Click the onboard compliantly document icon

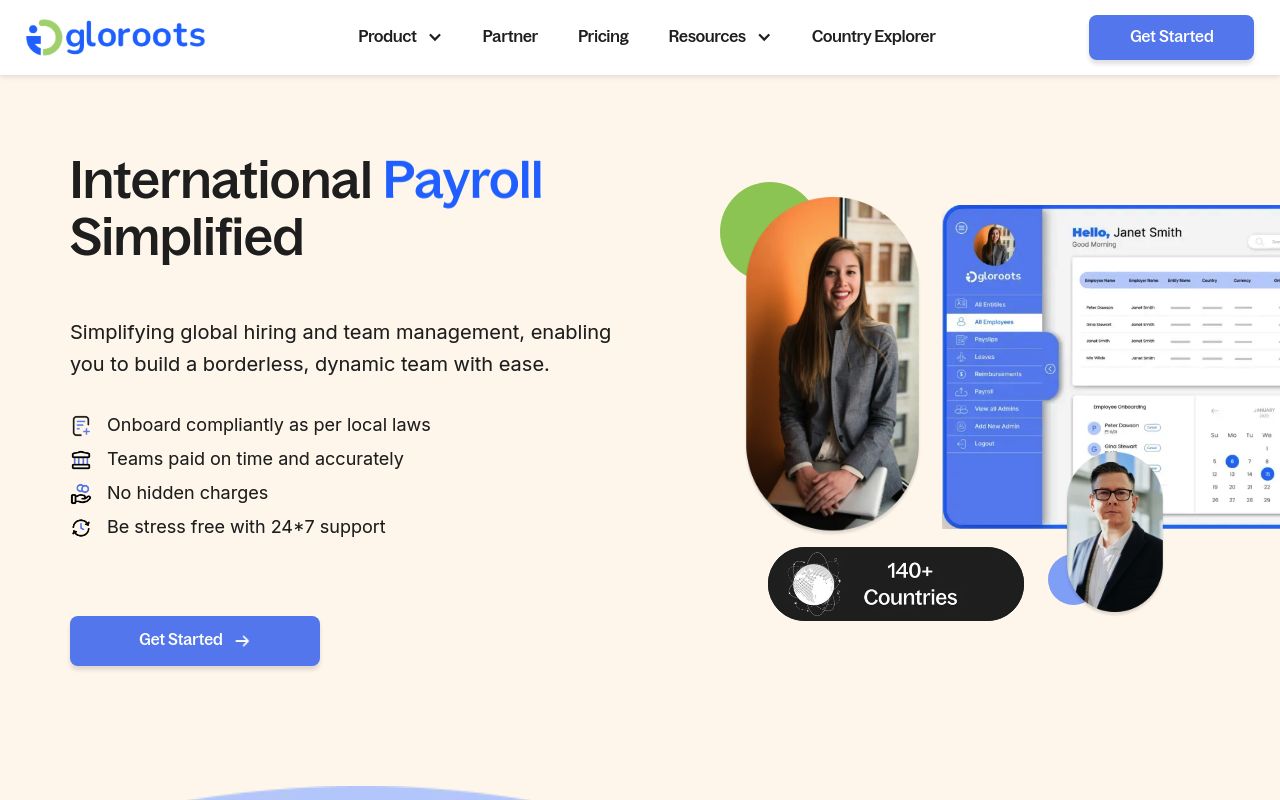point(81,426)
